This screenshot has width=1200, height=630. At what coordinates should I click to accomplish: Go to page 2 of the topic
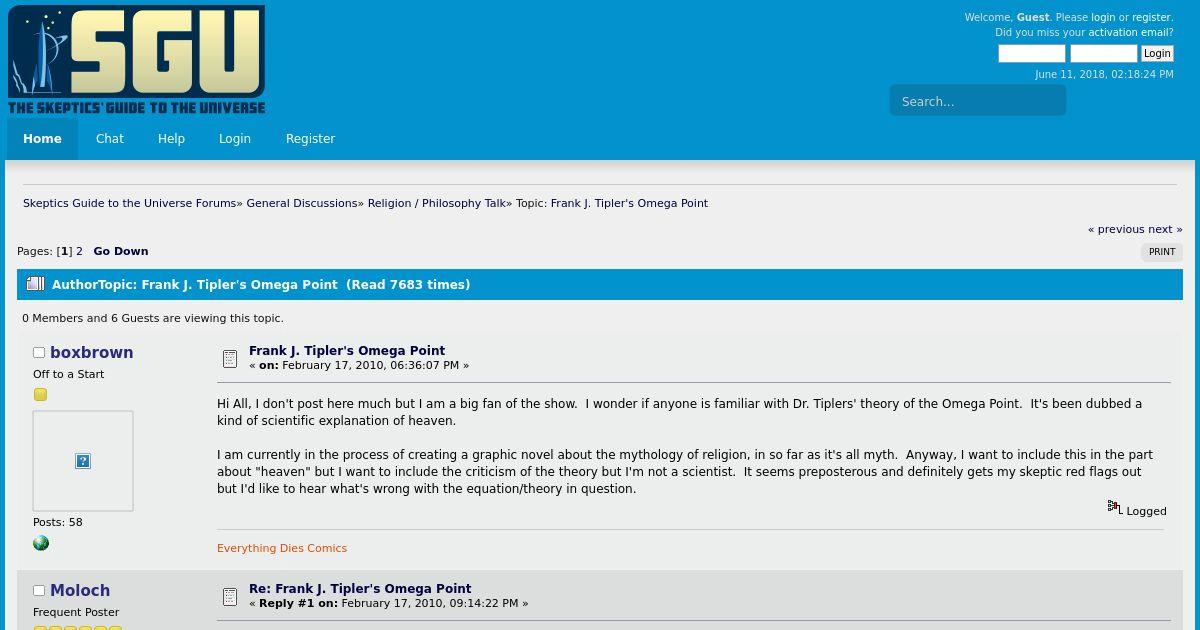click(79, 251)
